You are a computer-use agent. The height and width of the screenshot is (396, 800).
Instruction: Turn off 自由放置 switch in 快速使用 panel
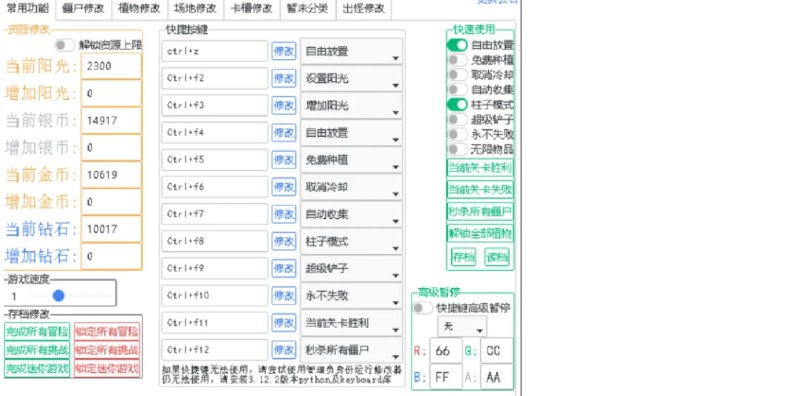click(457, 45)
